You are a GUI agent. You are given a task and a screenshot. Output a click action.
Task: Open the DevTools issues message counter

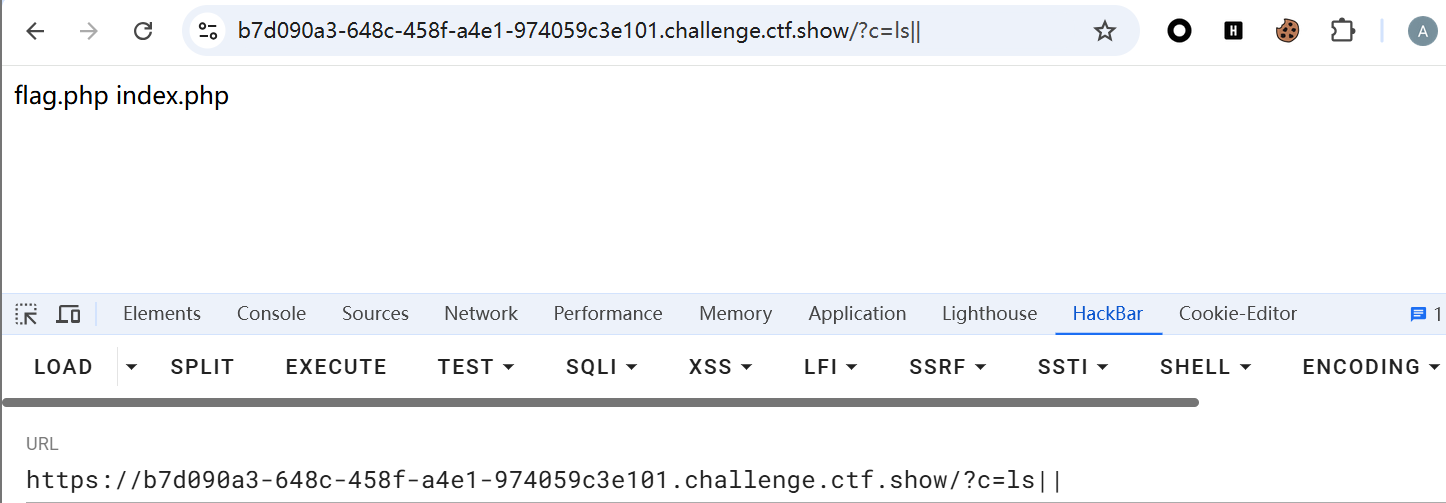tap(1425, 314)
